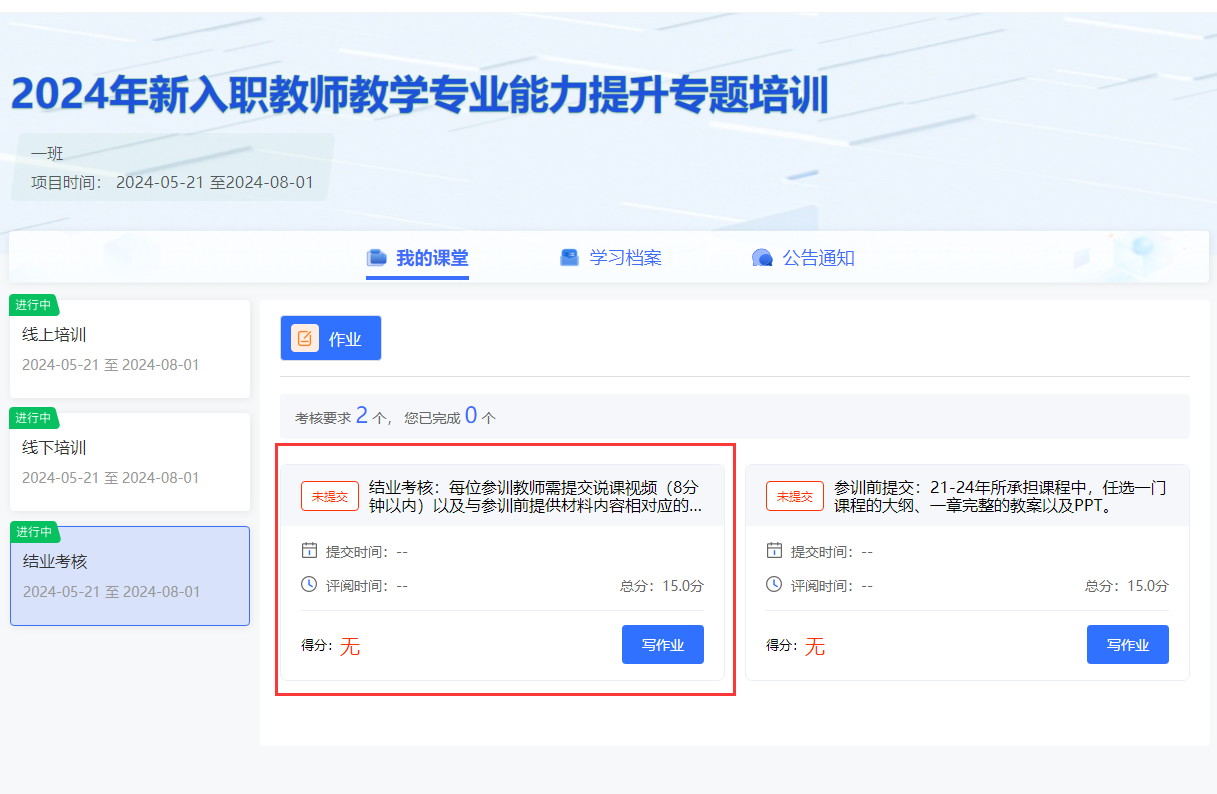
Task: Click clock icon in 参训前提交 assignment card
Action: (x=774, y=585)
